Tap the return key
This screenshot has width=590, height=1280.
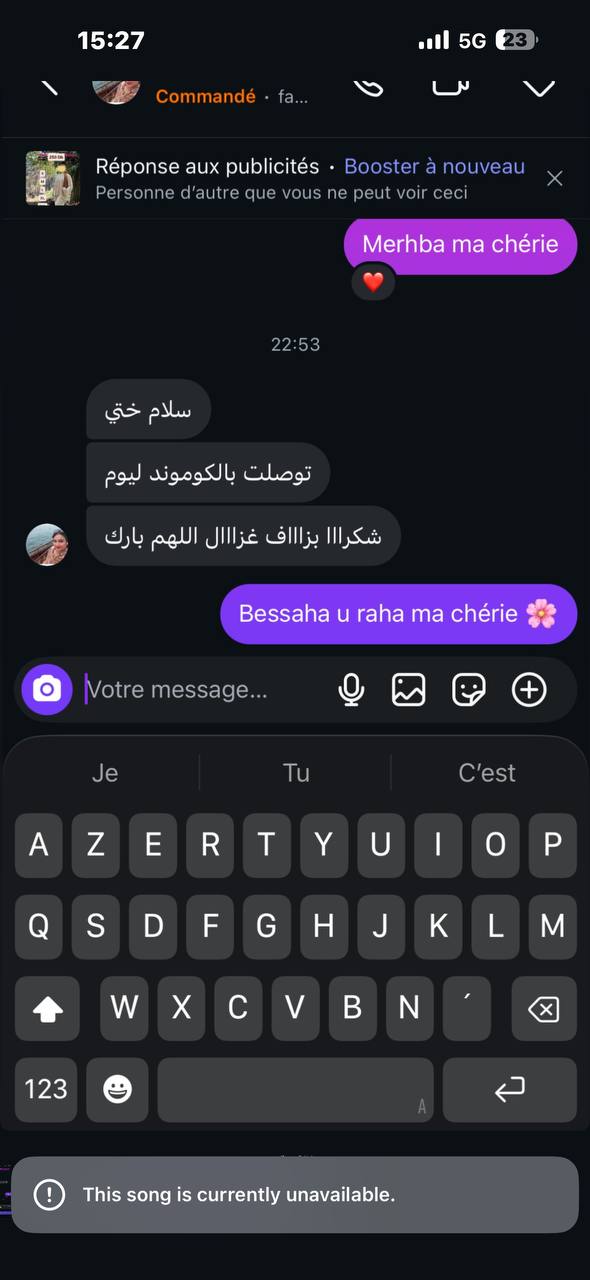tap(510, 1089)
